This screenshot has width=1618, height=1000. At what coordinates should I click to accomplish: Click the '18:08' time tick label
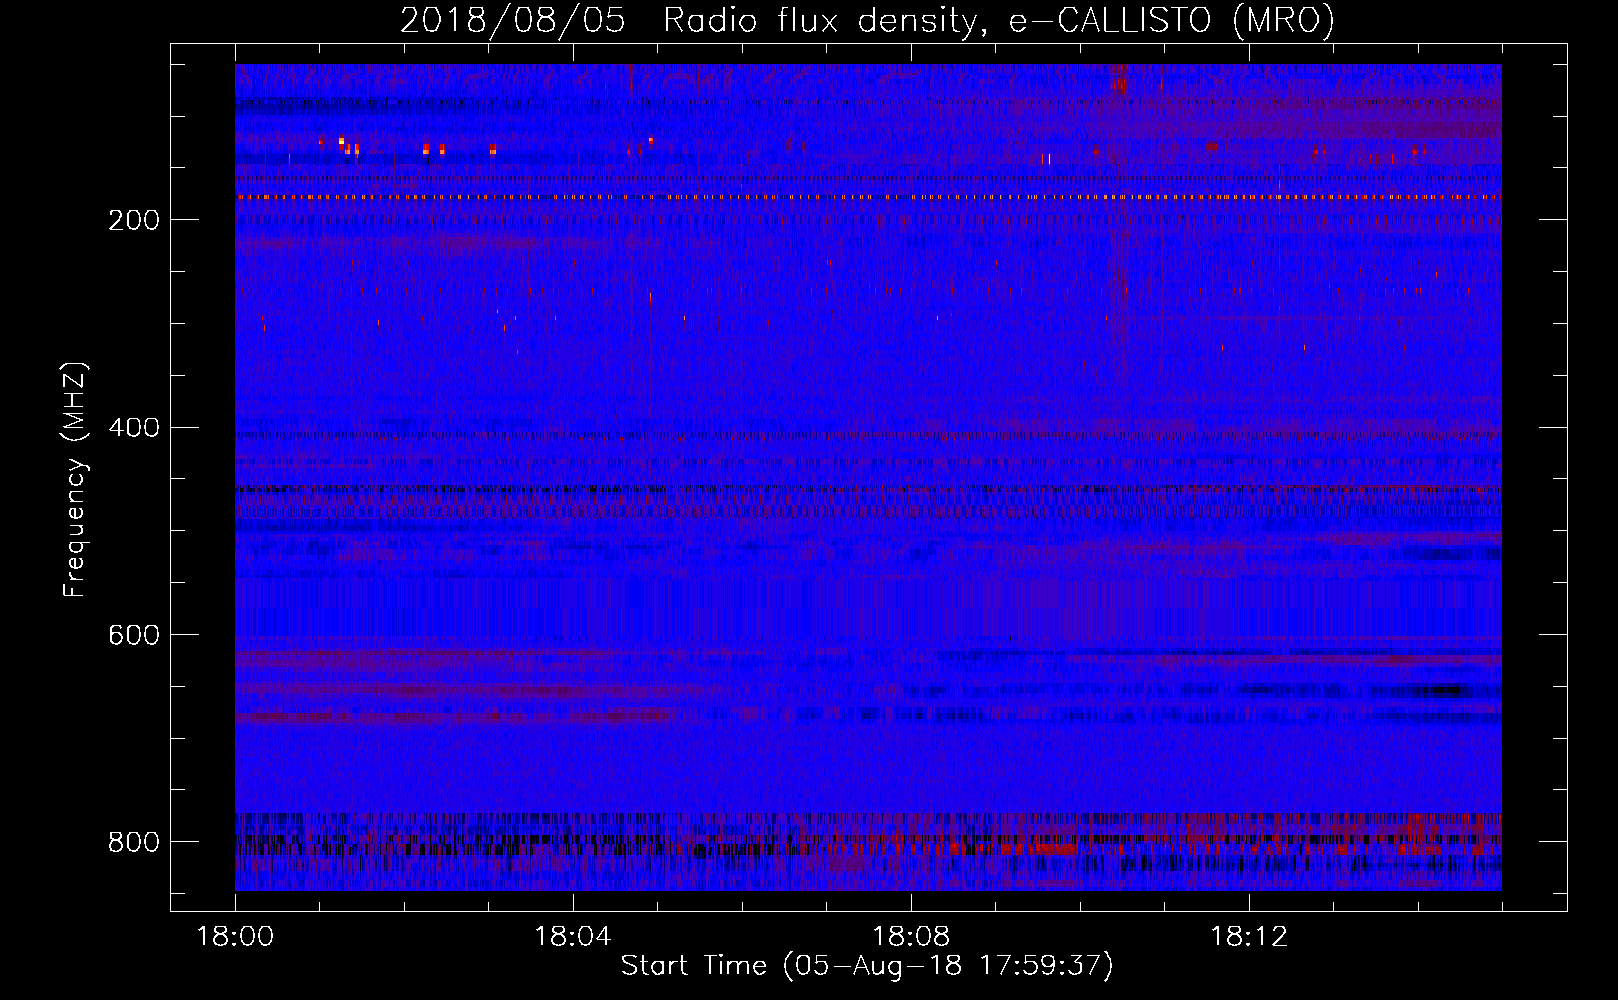(x=911, y=937)
